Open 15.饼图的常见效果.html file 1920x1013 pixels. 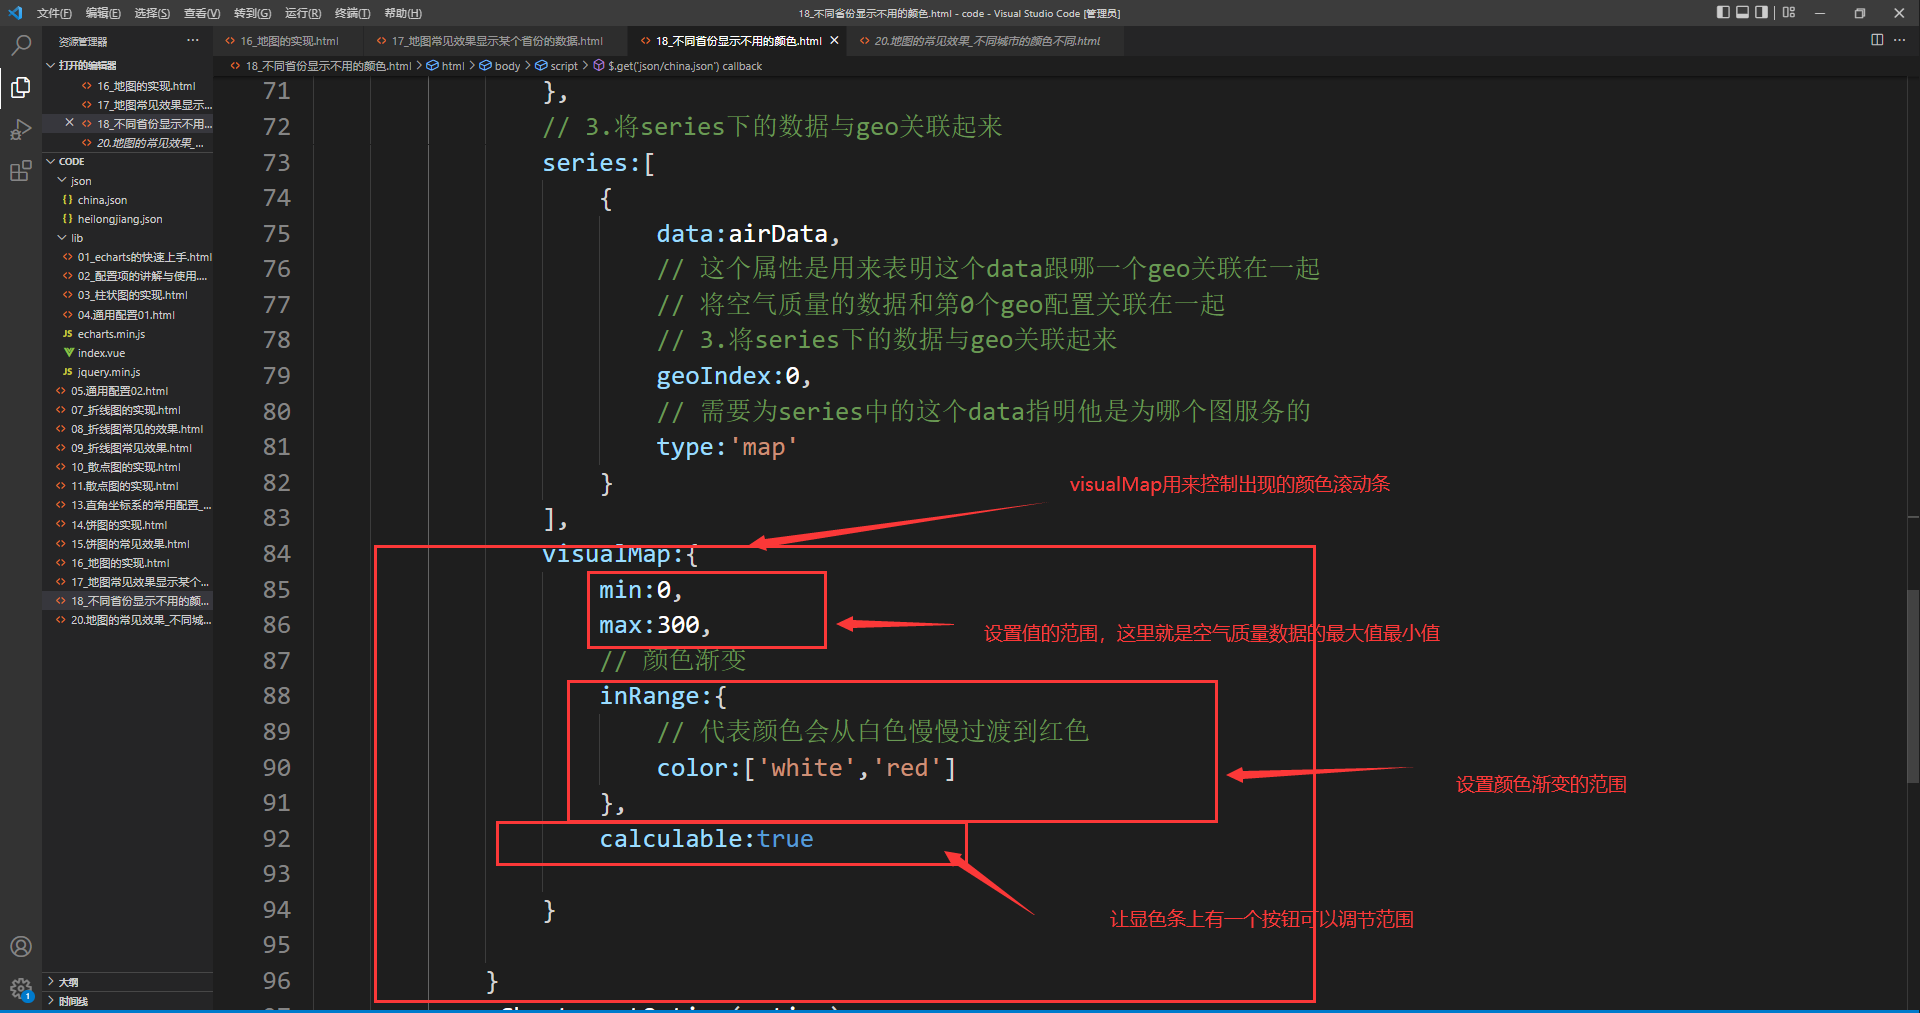point(130,544)
